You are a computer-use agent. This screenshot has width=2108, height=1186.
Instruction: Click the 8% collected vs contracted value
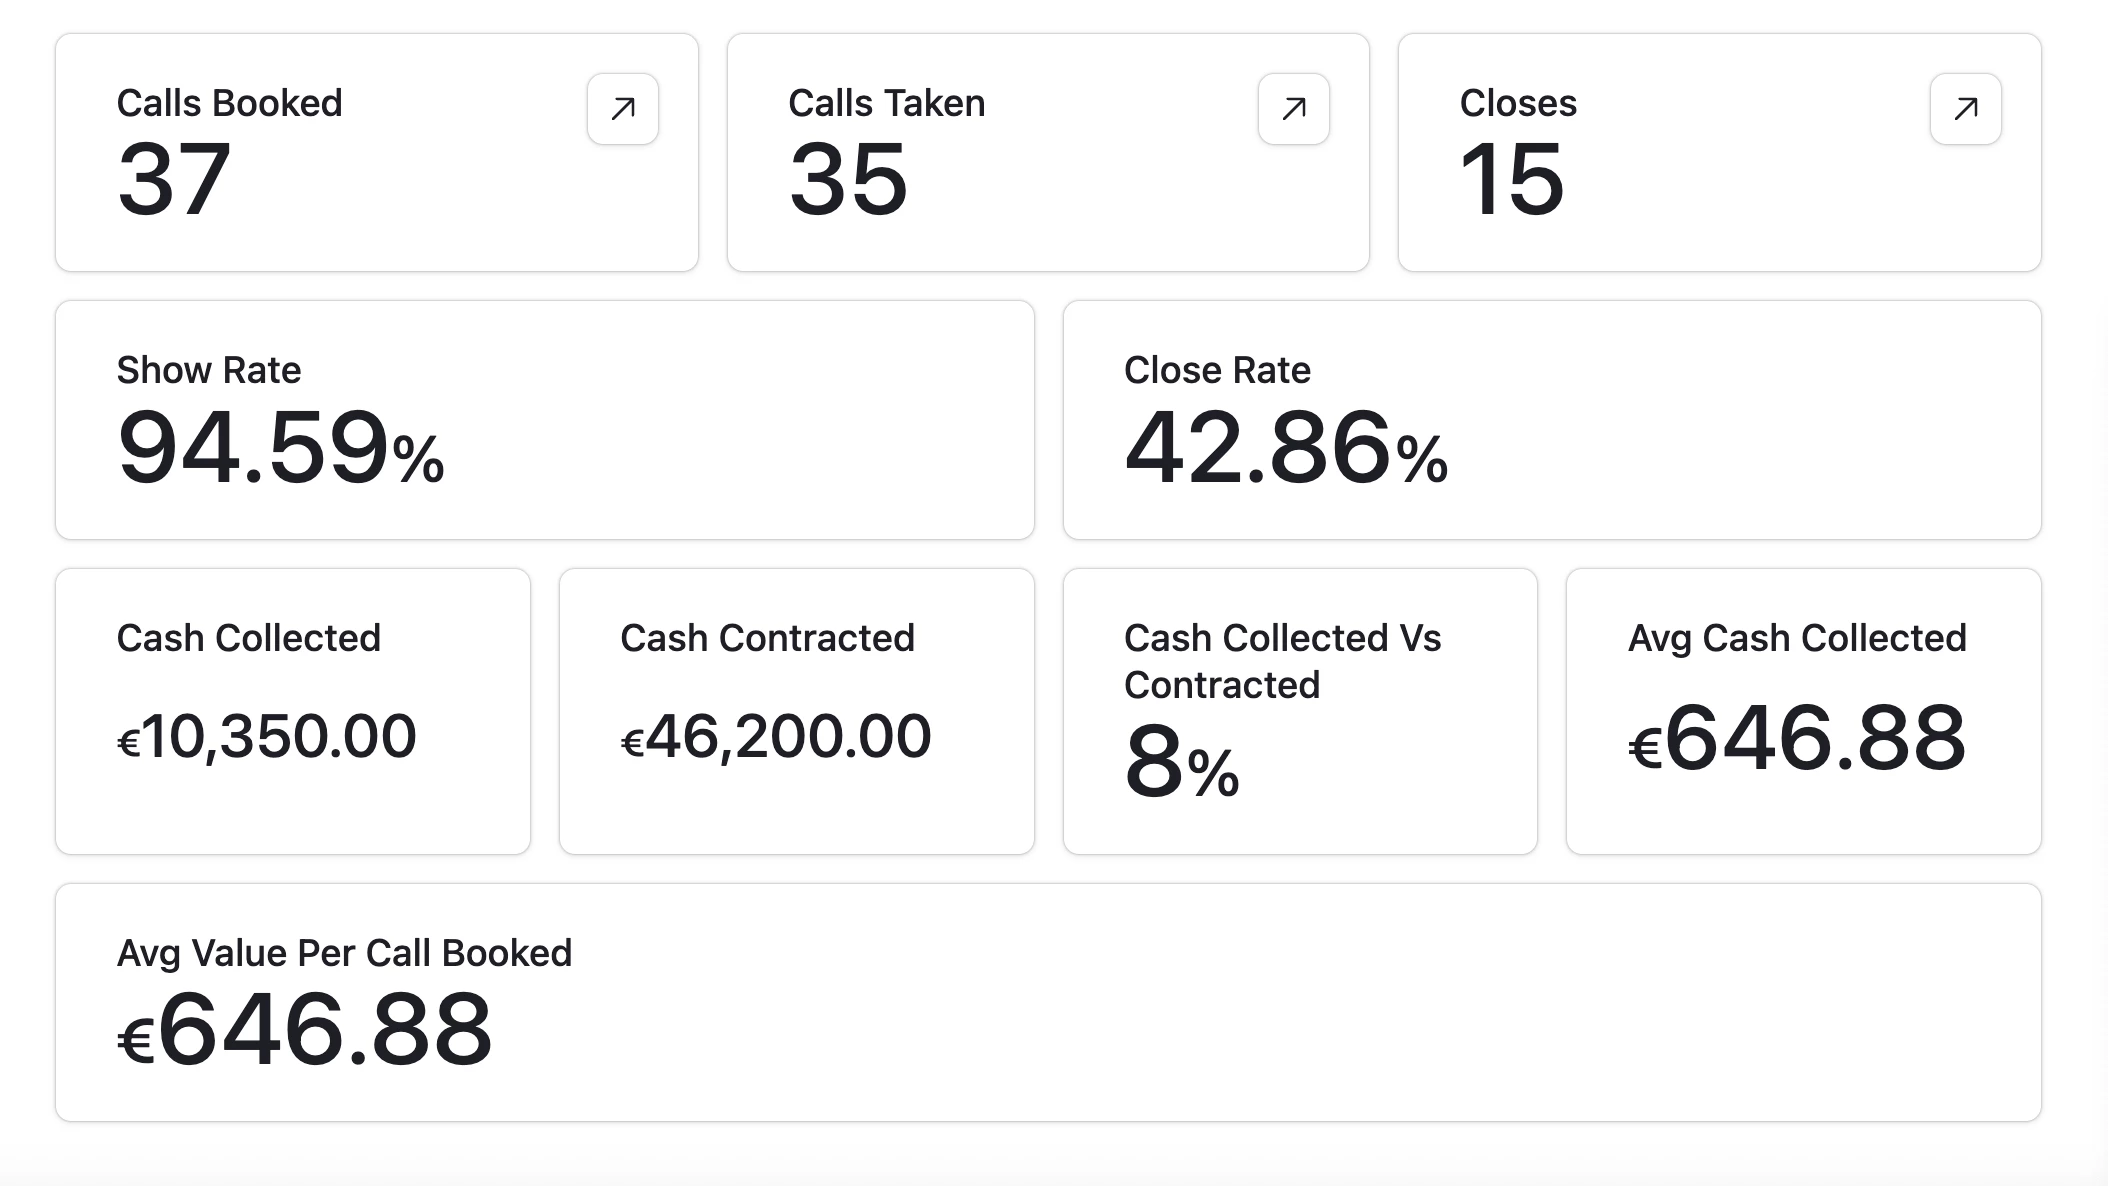click(1181, 764)
